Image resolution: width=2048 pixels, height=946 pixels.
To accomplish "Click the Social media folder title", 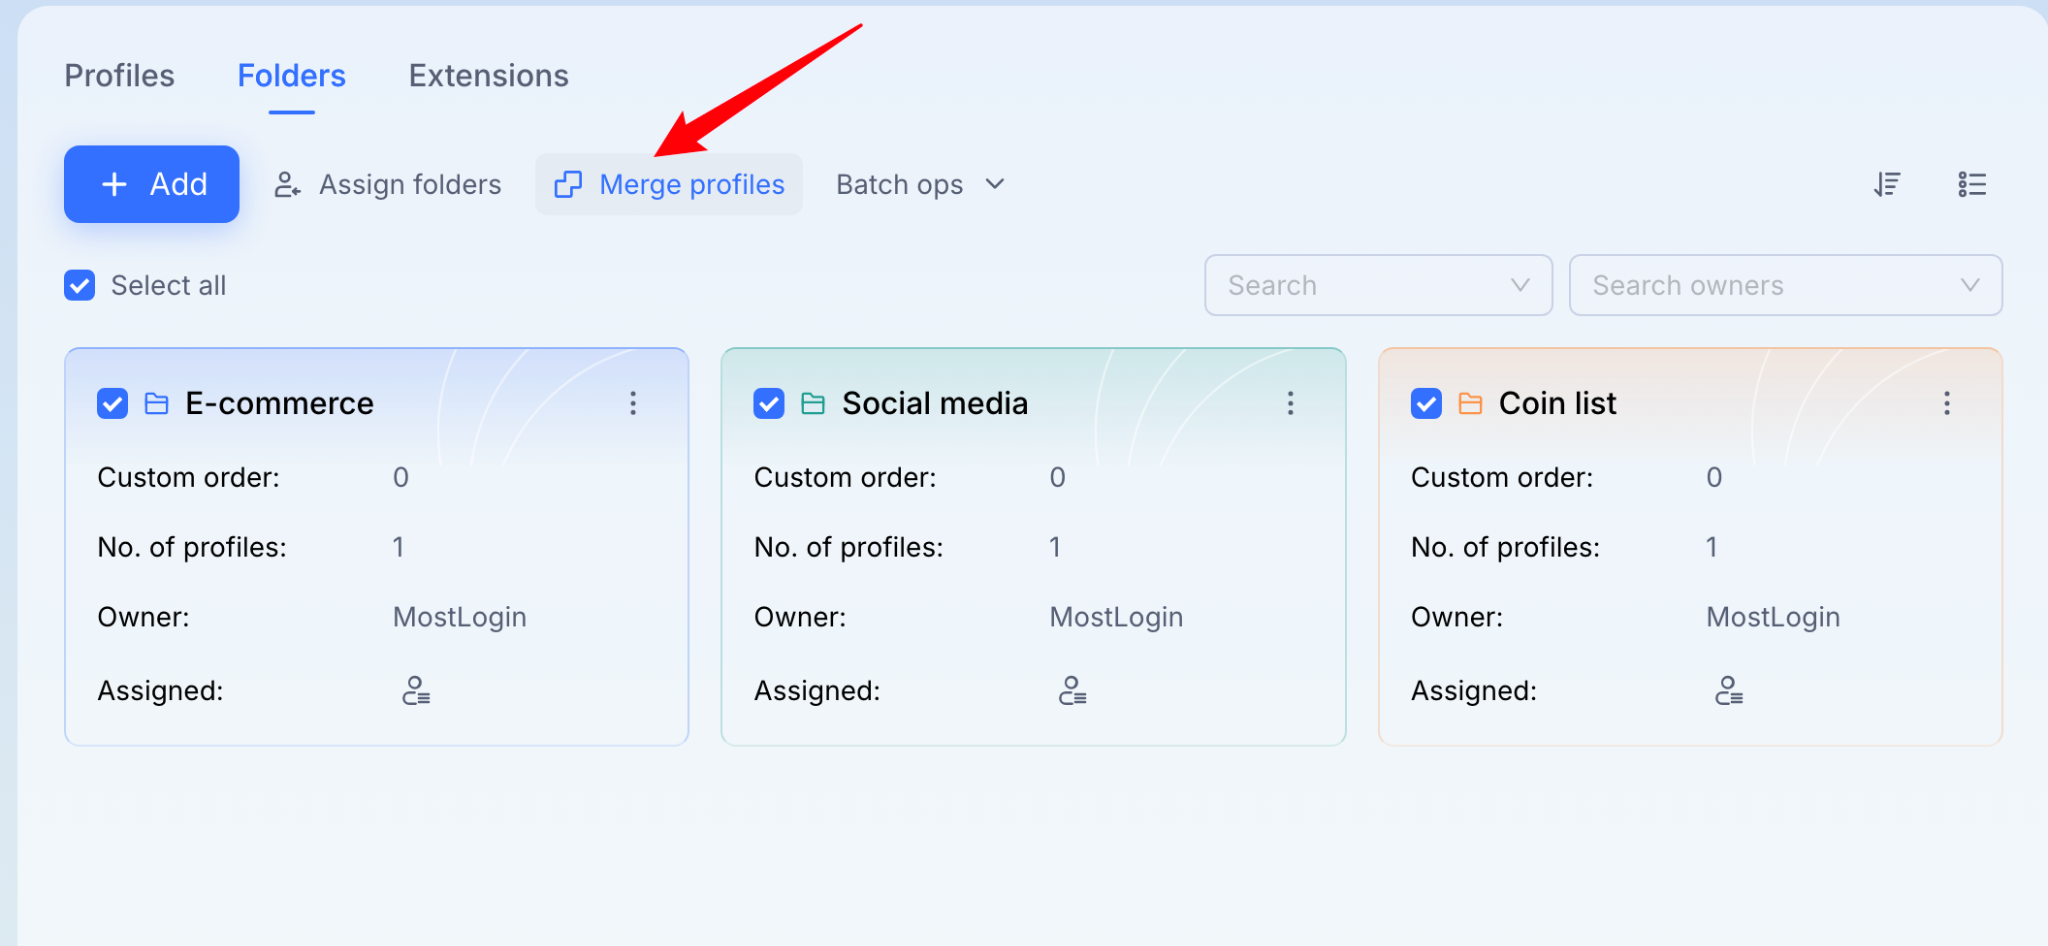I will (x=935, y=404).
